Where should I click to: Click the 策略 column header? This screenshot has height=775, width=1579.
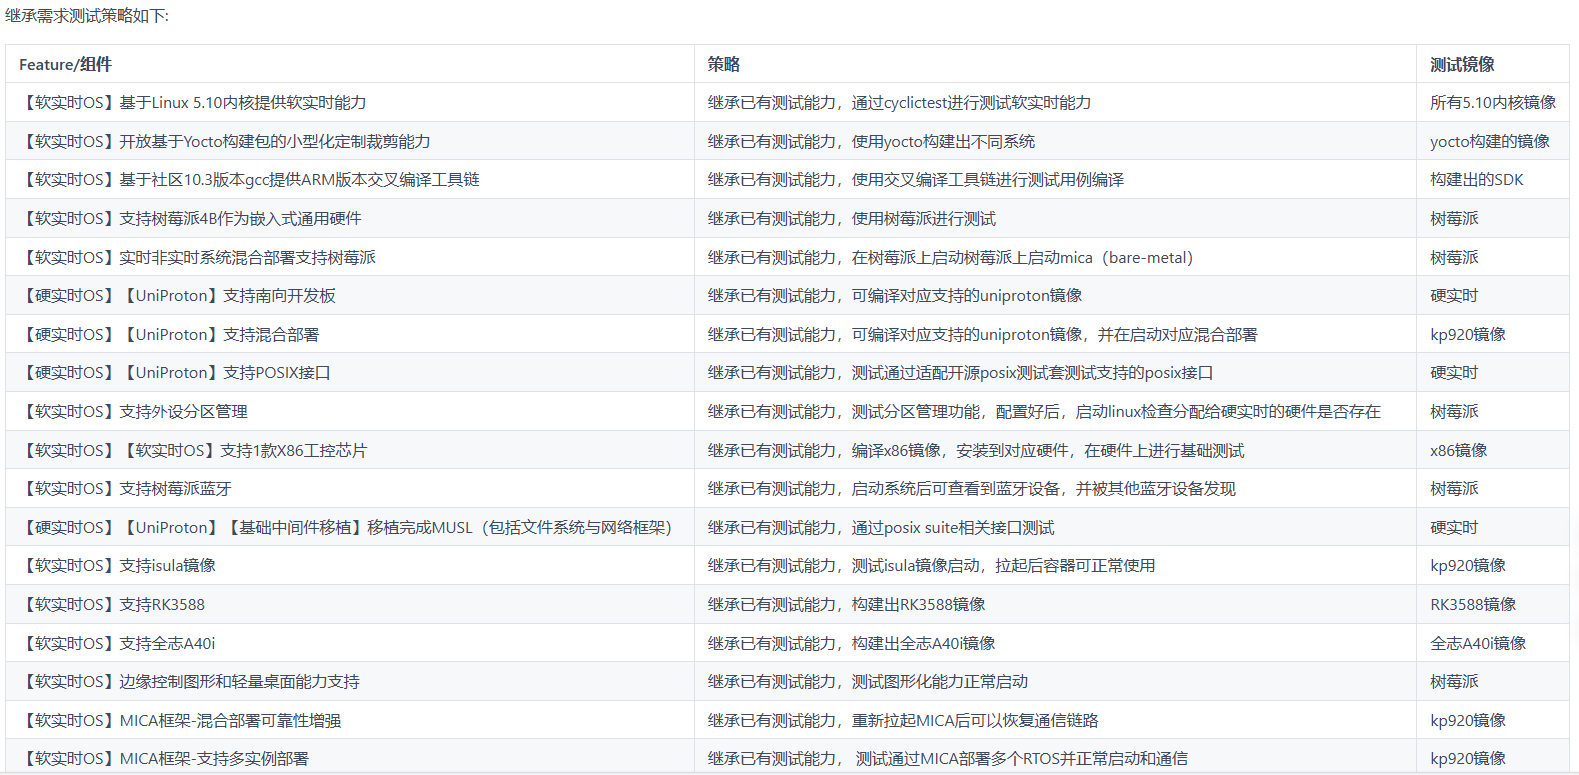[x=723, y=64]
